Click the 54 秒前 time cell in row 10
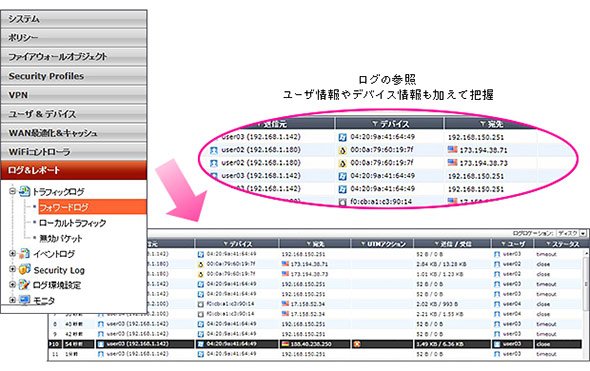Screen dimensions: 590x371 [x=74, y=344]
